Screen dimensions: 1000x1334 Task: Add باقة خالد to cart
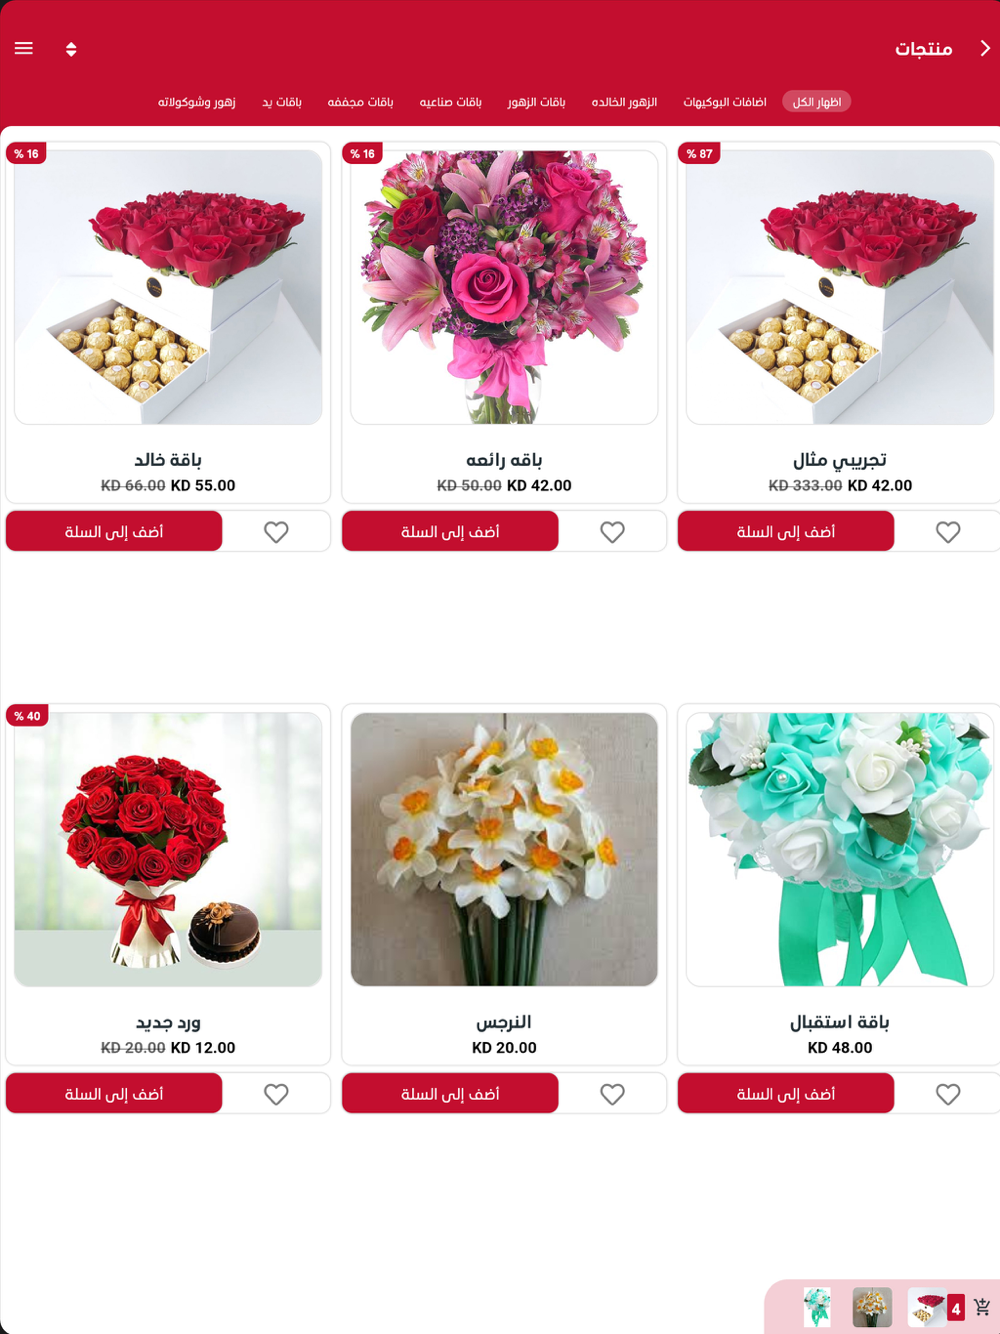click(114, 531)
